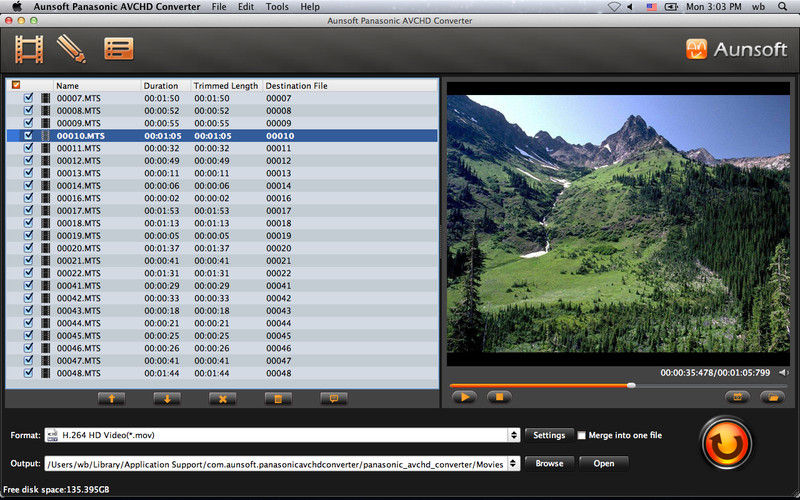Image resolution: width=800 pixels, height=500 pixels.
Task: Open the orange list Options icon
Action: (x=119, y=49)
